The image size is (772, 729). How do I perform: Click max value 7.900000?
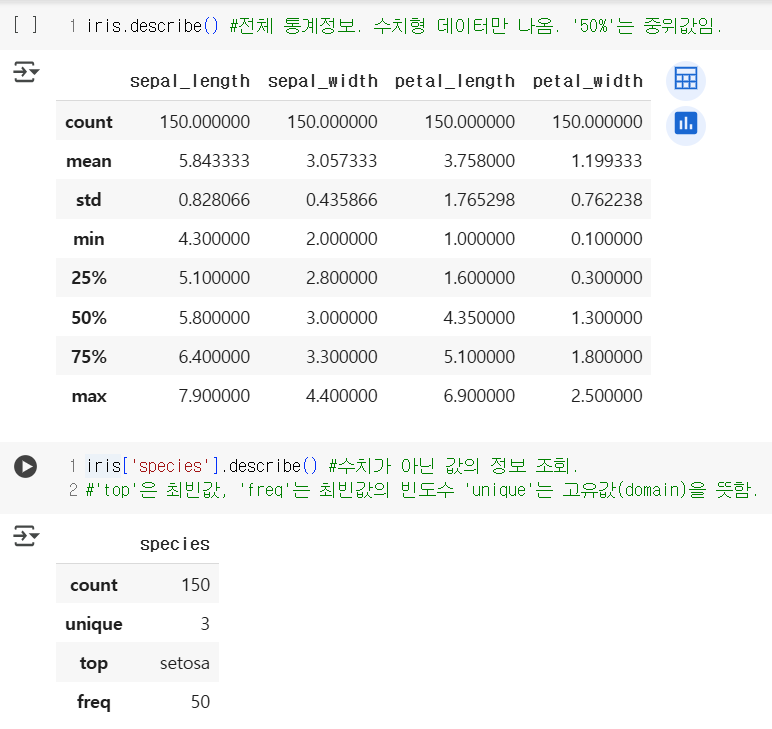214,396
